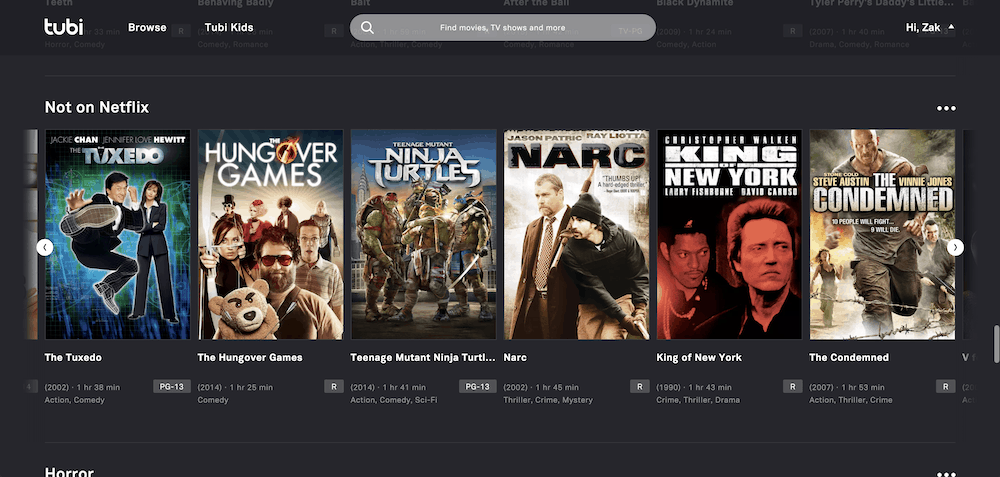
Task: Click Teenage Mutant Ninja Turti... title link
Action: [x=423, y=357]
